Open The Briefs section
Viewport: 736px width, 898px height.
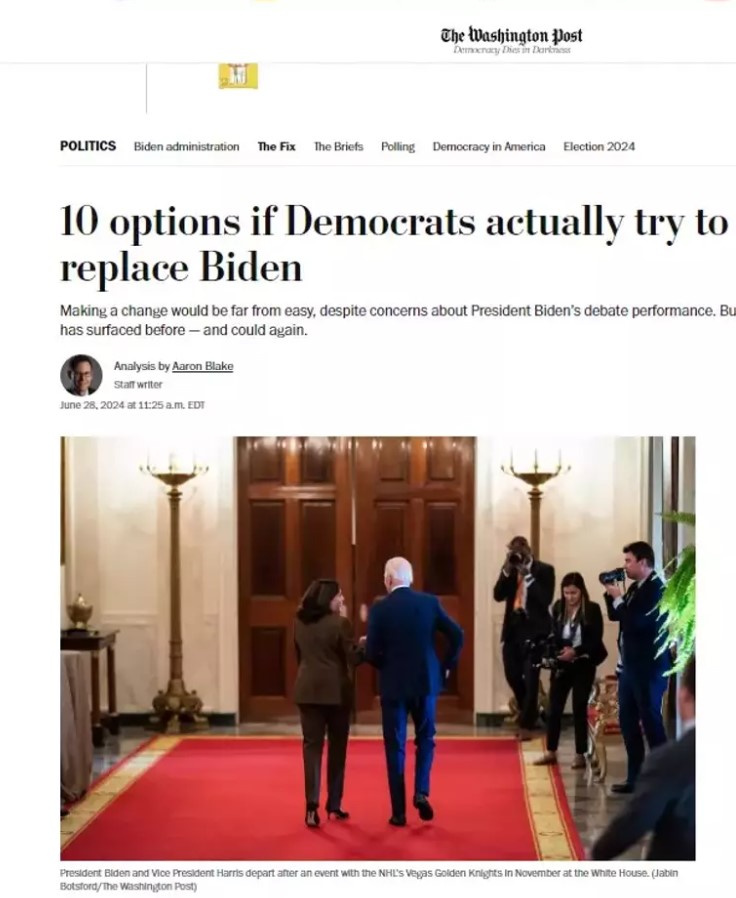(338, 147)
